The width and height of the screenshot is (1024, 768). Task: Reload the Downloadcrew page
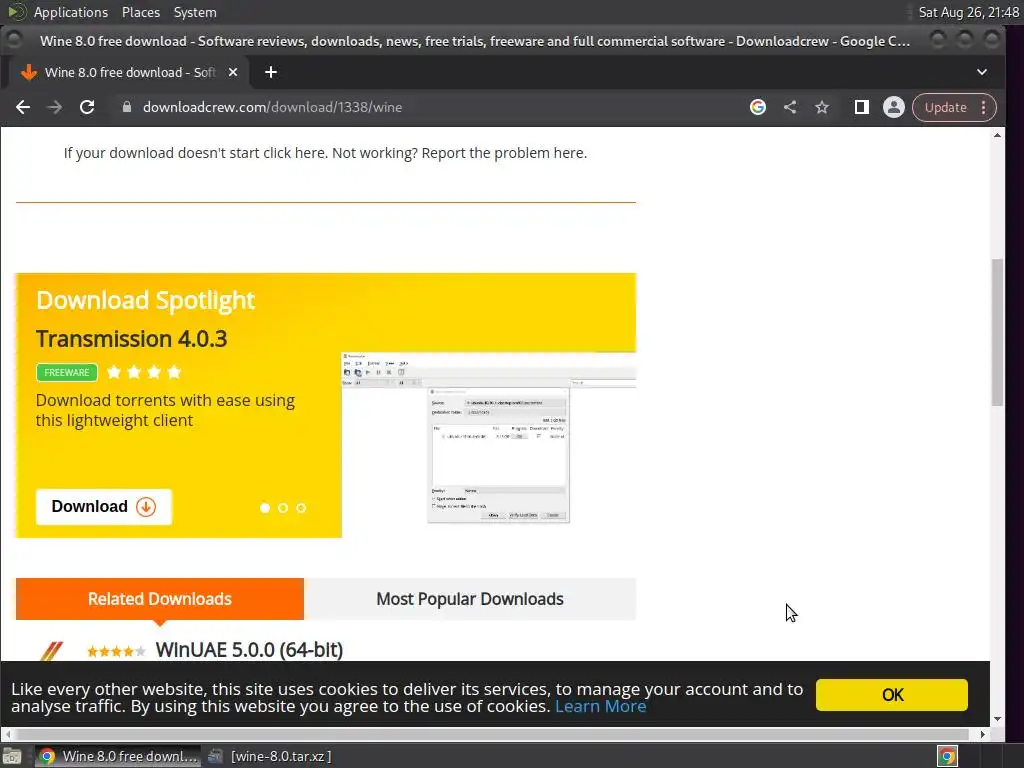[x=87, y=107]
